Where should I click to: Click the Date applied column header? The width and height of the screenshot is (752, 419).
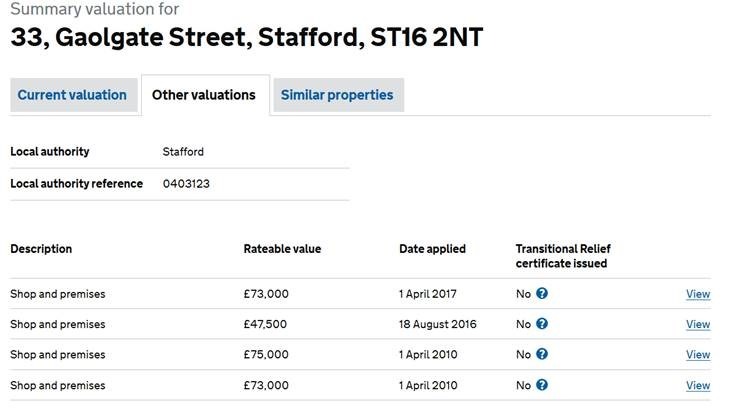432,249
